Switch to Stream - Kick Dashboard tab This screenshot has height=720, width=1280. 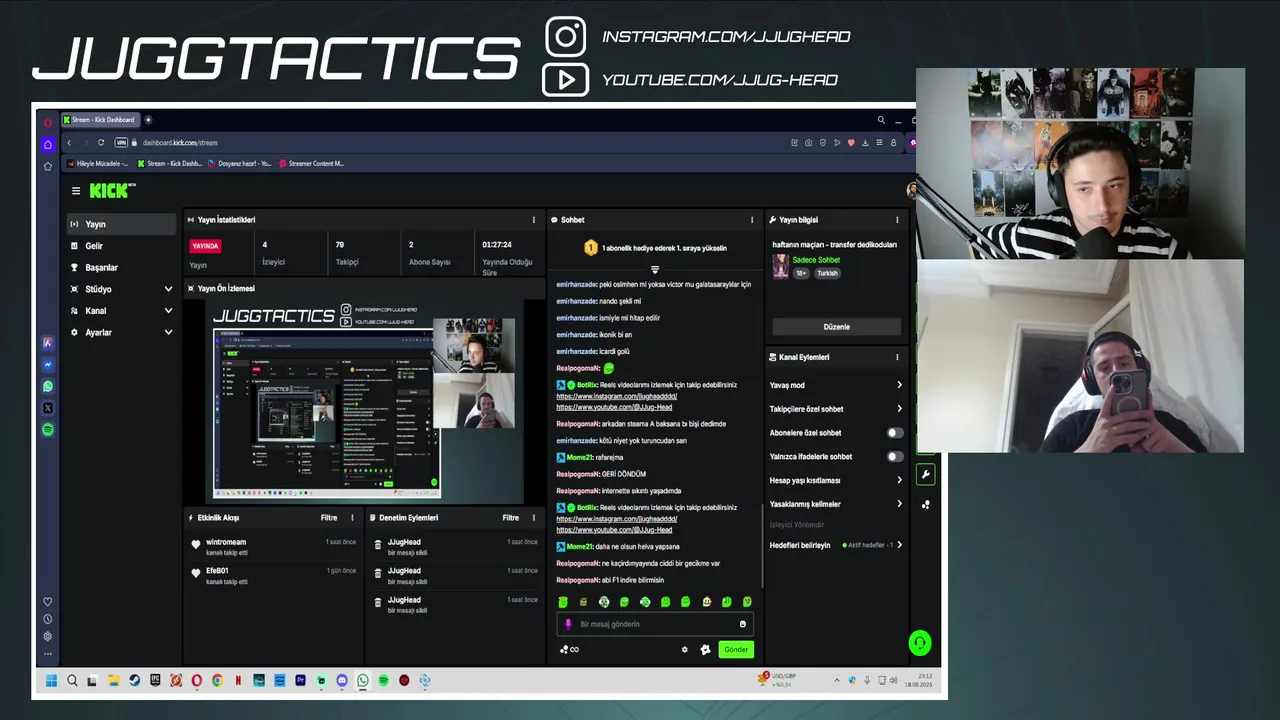pos(99,120)
